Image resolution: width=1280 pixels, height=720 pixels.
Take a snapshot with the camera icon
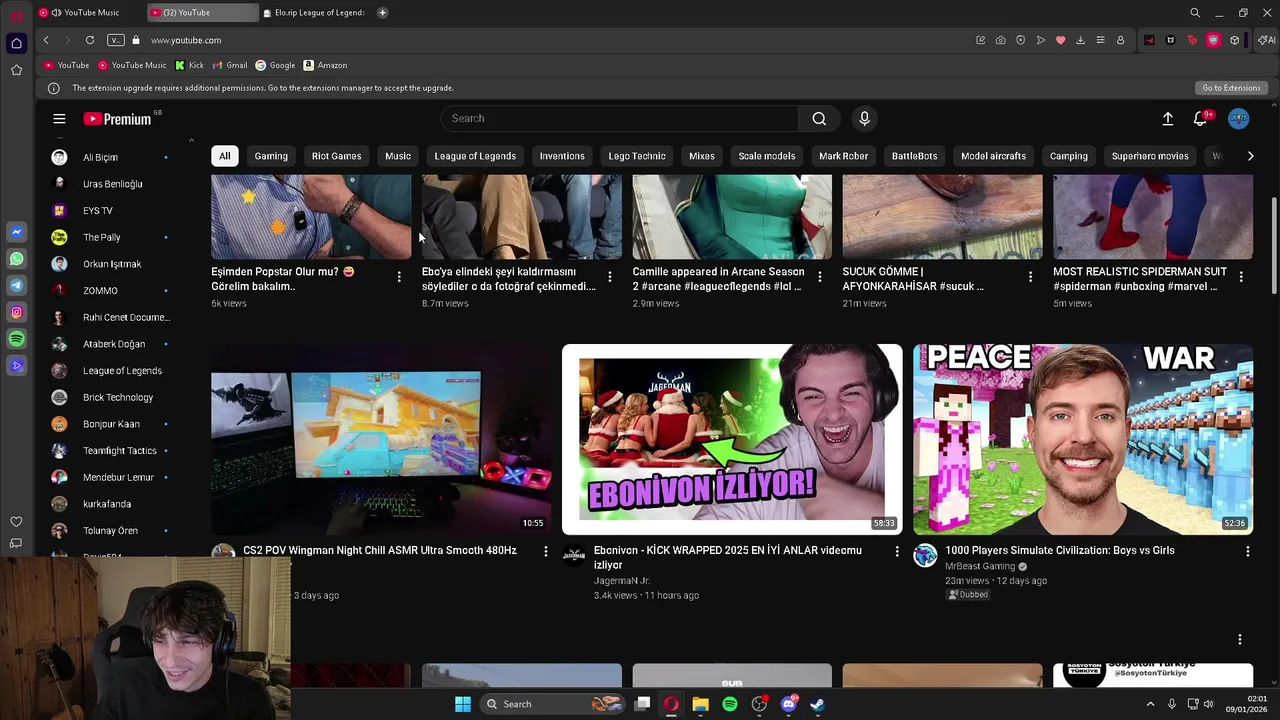[x=1001, y=40]
